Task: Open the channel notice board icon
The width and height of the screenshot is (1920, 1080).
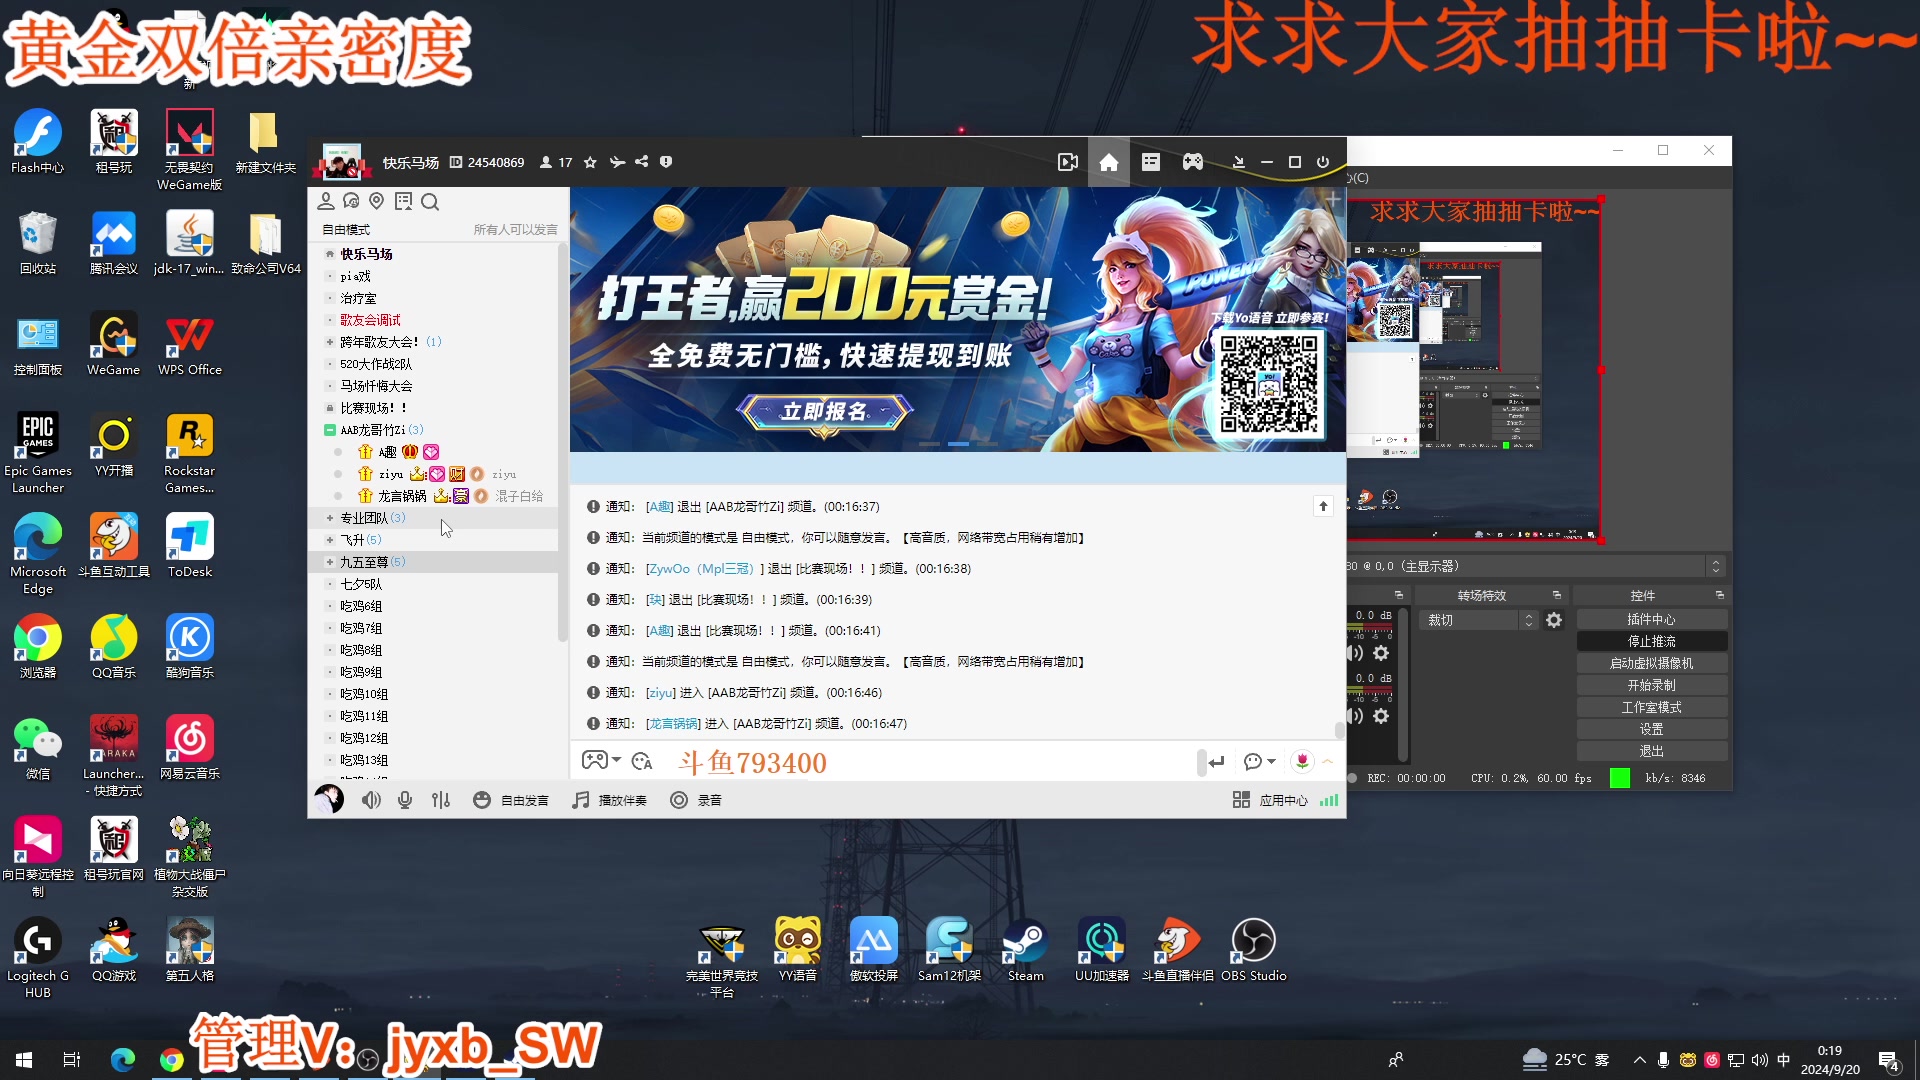Action: (x=403, y=202)
